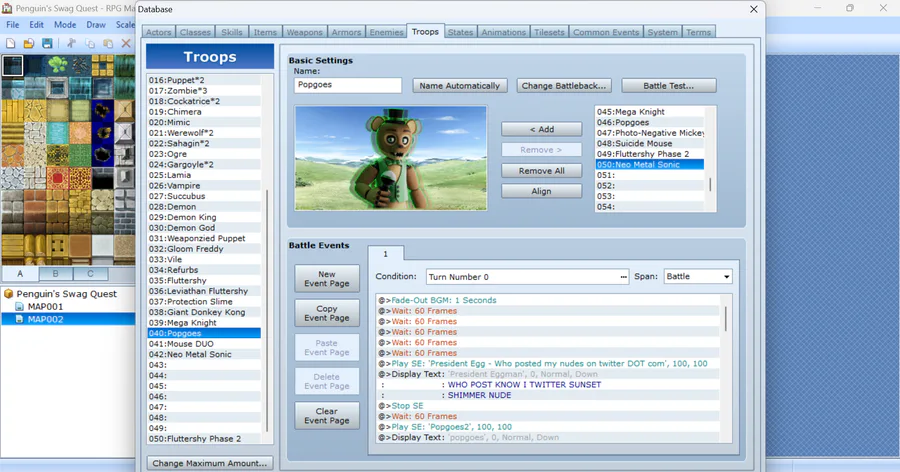The height and width of the screenshot is (472, 900).
Task: Open the Draw menu
Action: pos(96,25)
